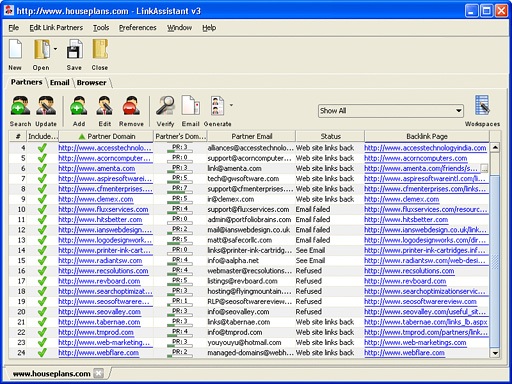Expand the Open button dropdown arrow
This screenshot has width=512, height=384.
click(x=55, y=49)
